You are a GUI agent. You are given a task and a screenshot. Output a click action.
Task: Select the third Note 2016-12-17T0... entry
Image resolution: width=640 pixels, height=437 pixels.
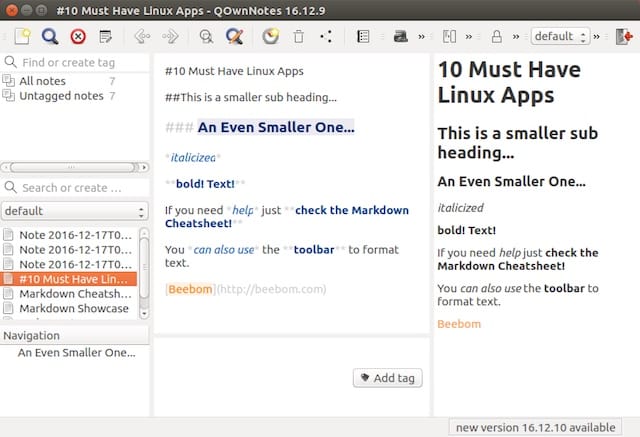pos(69,264)
